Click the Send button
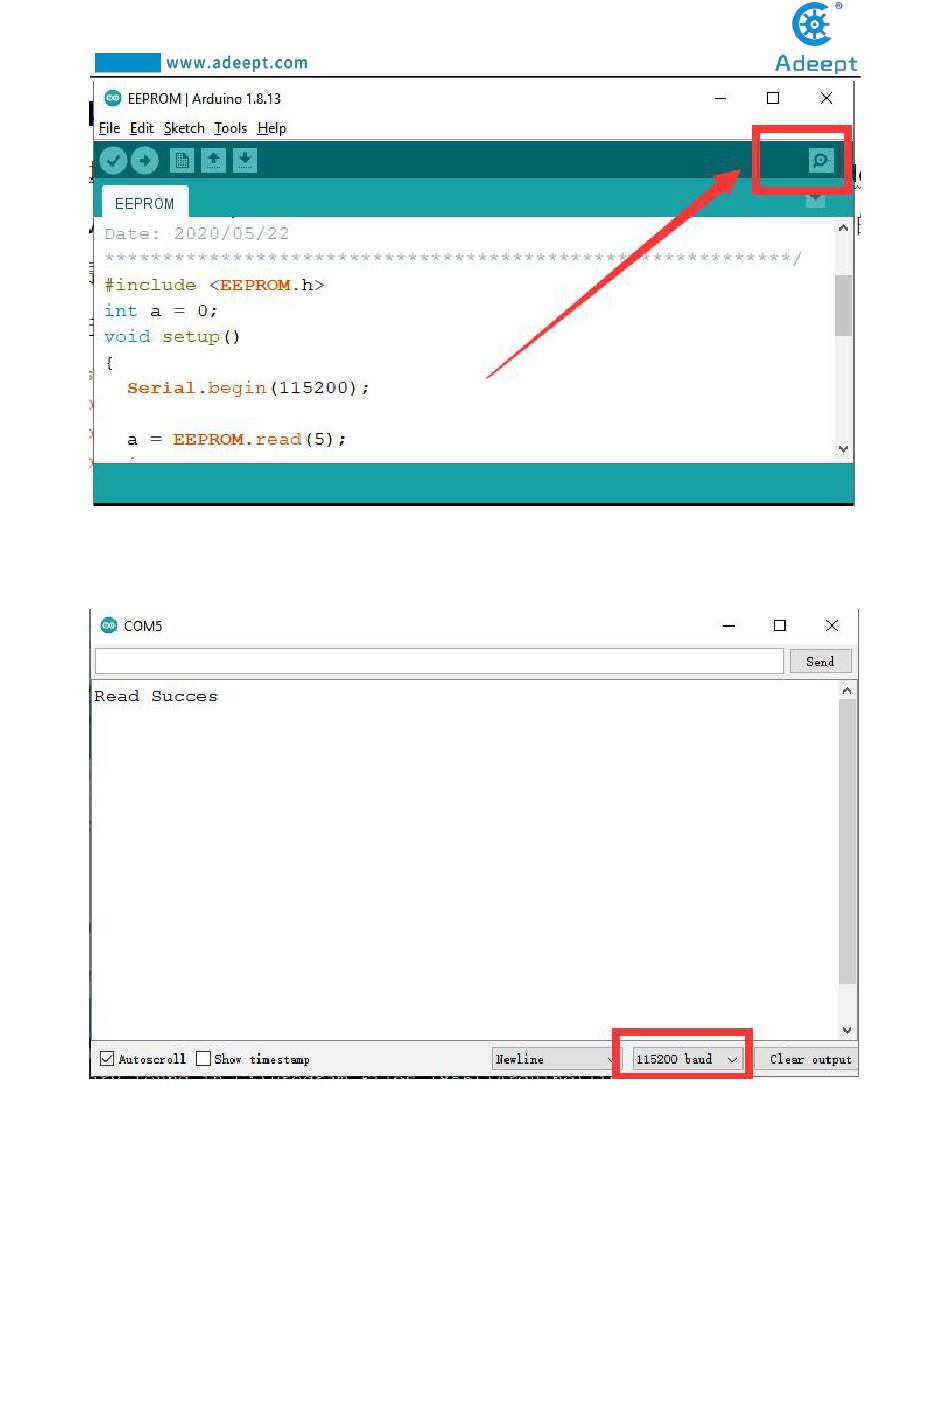The height and width of the screenshot is (1408, 950). 820,661
